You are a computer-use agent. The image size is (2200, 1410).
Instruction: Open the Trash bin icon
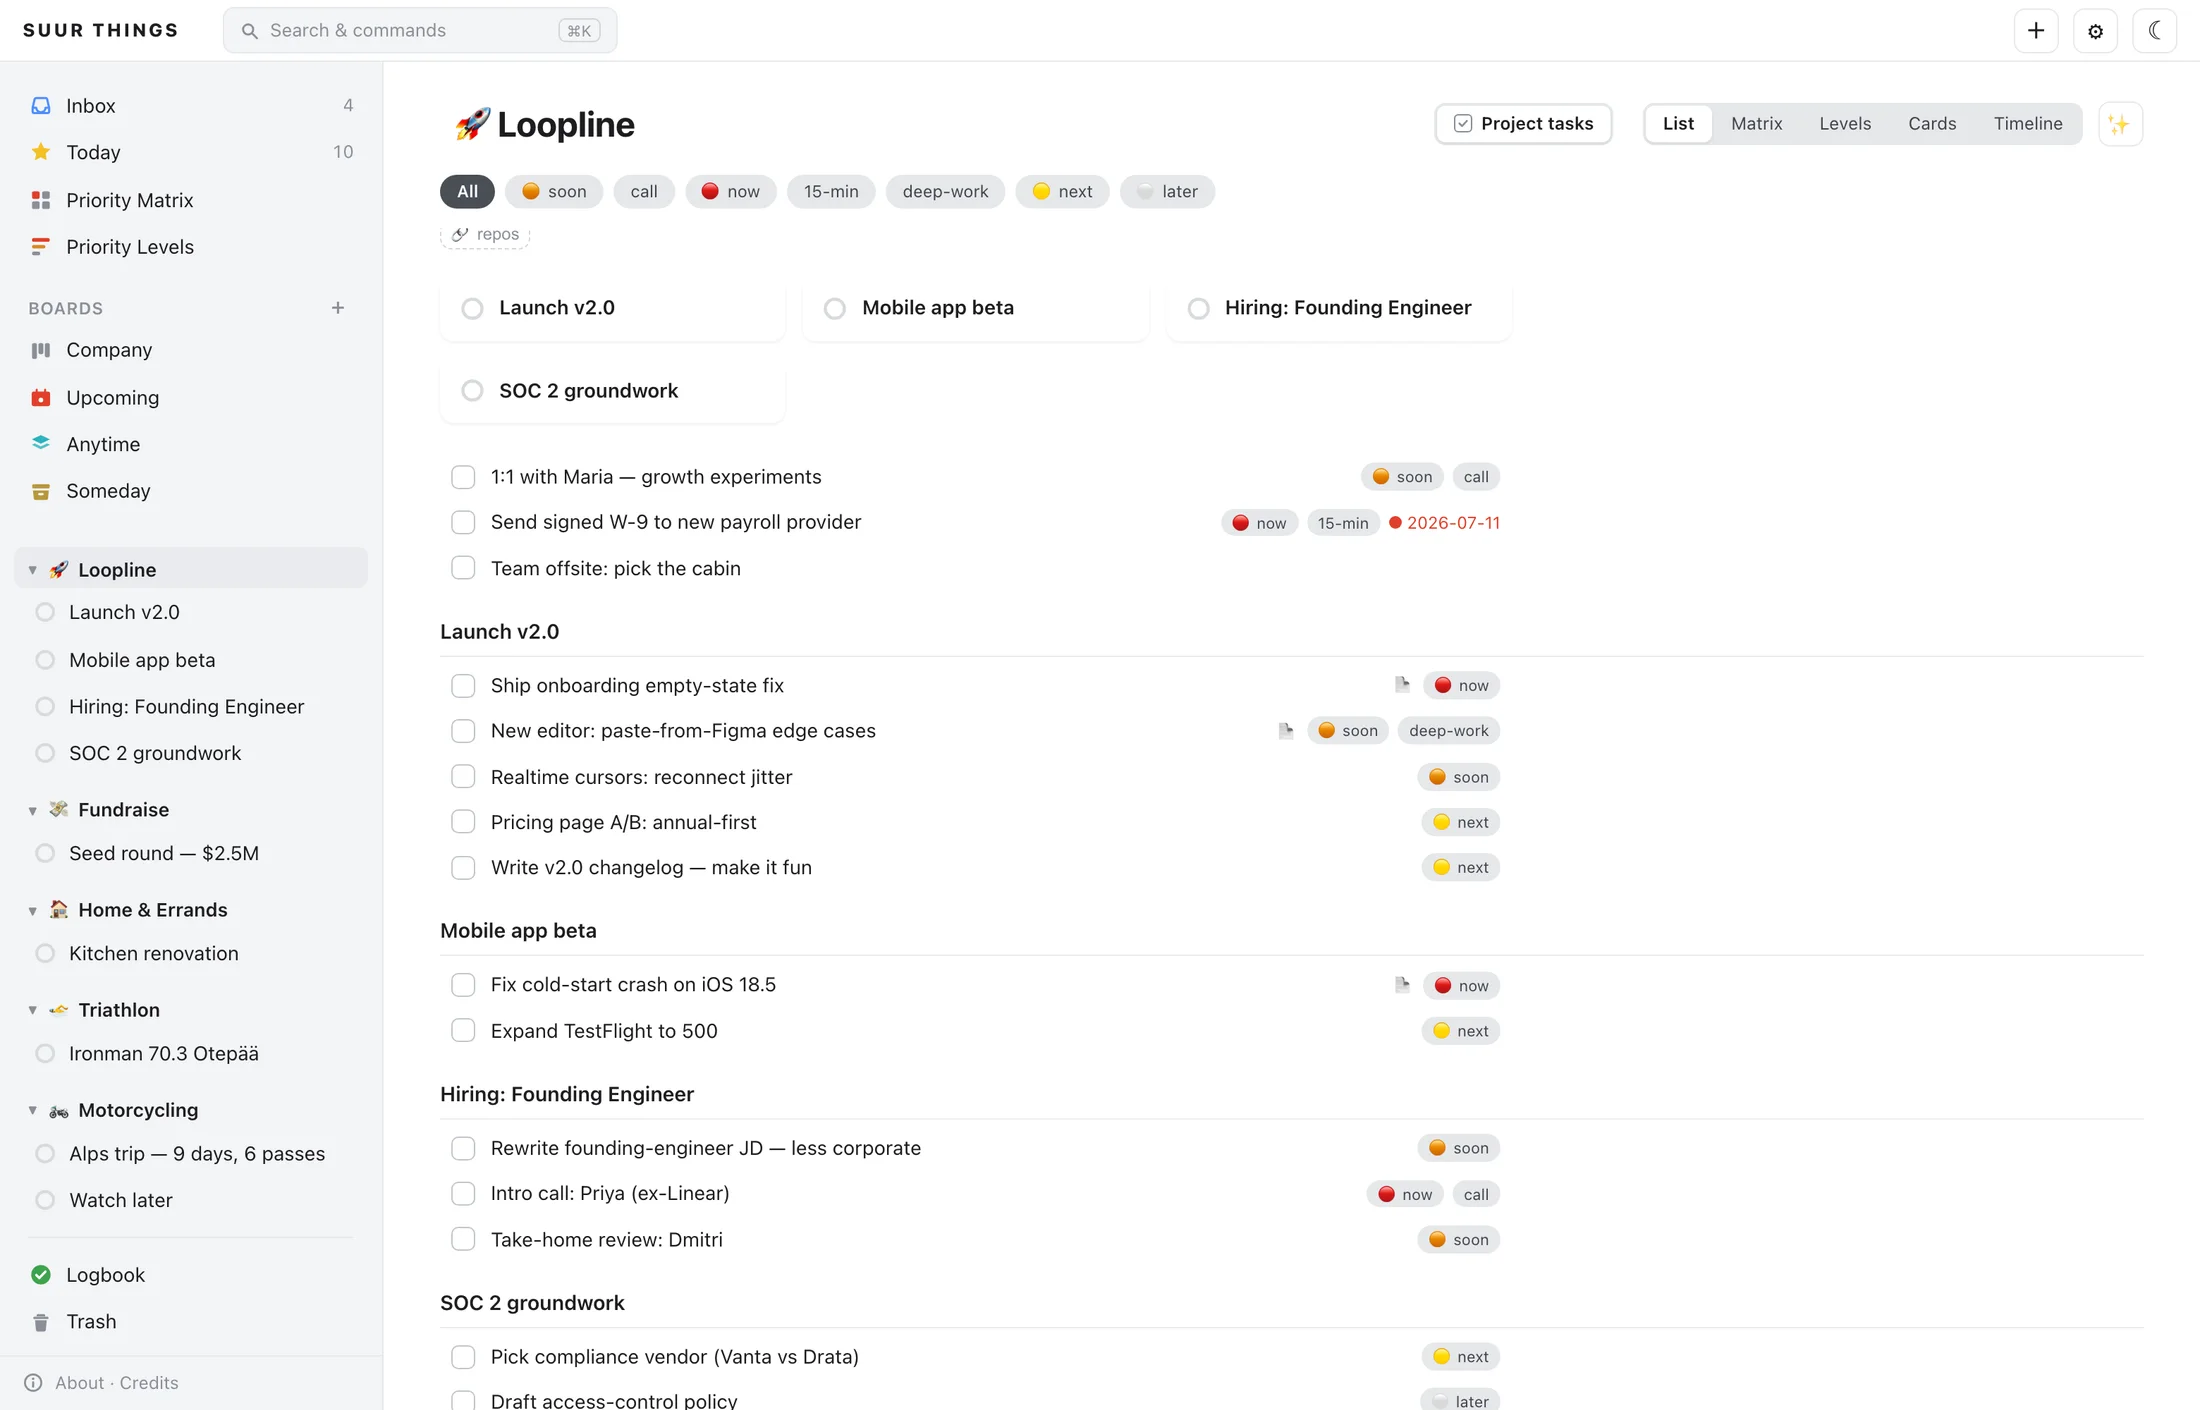tap(41, 1322)
